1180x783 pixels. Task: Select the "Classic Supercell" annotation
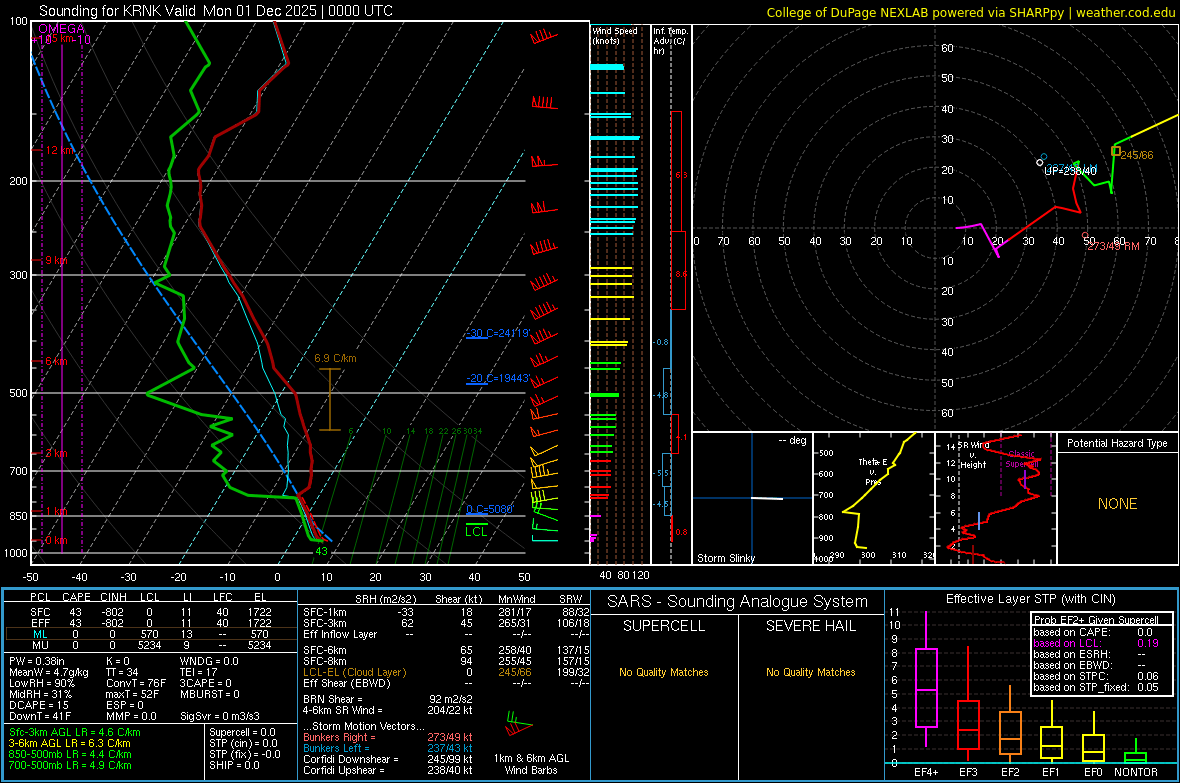(x=1022, y=459)
